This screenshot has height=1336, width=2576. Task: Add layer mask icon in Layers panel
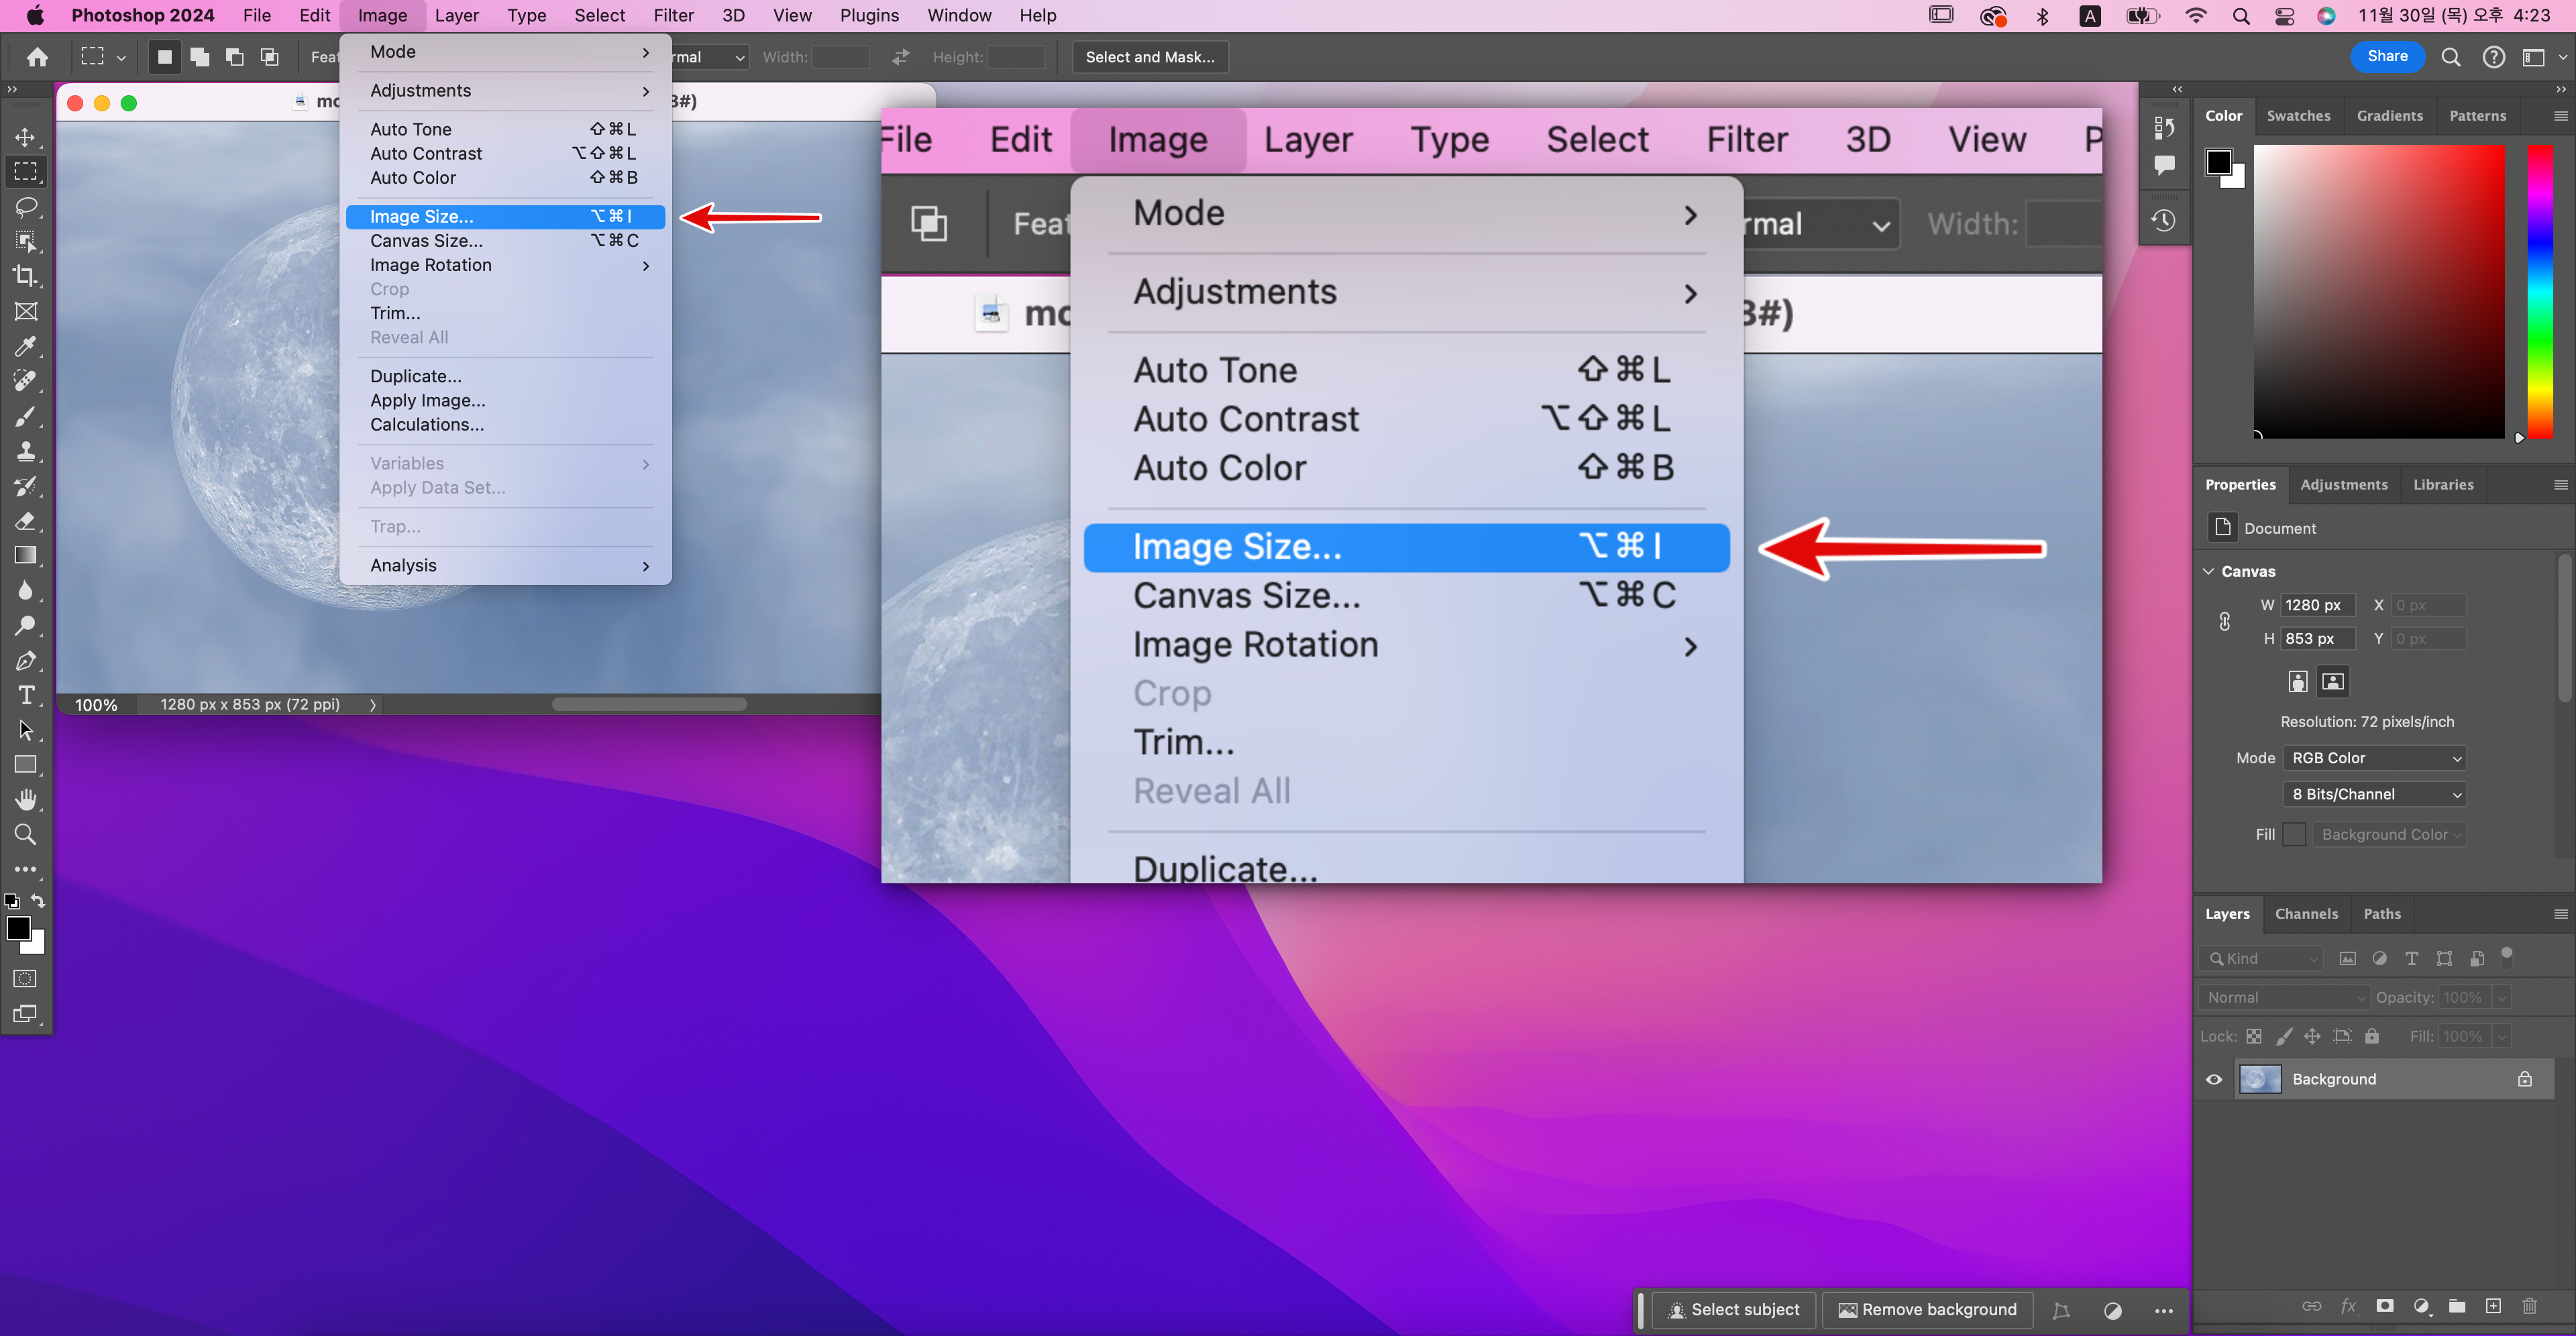[x=2384, y=1306]
